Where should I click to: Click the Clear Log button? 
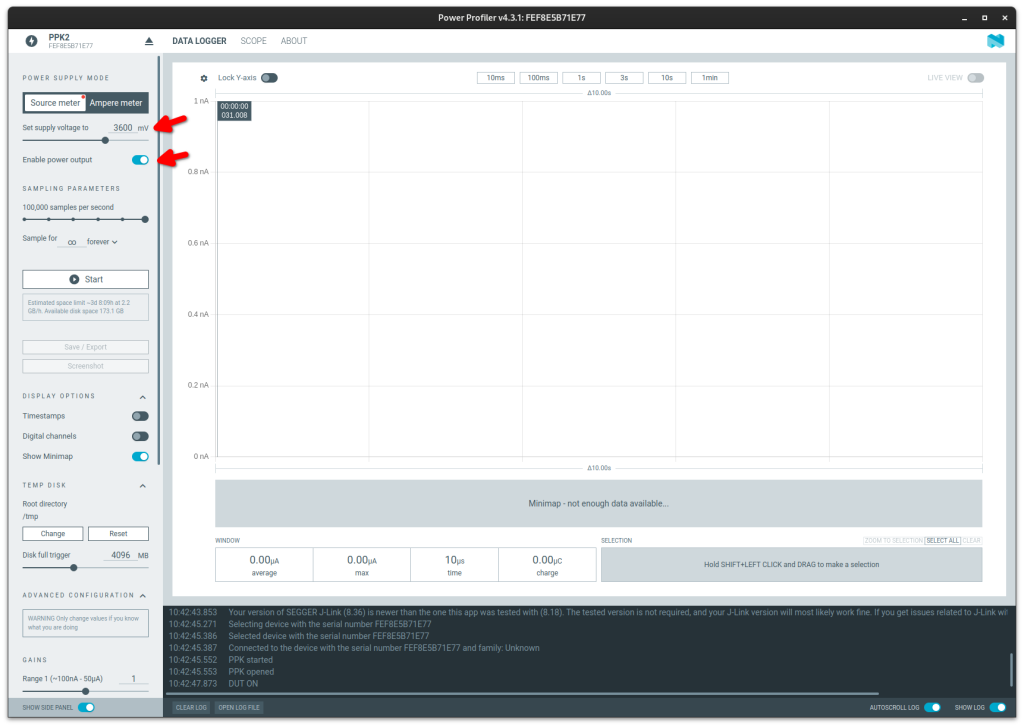(x=191, y=707)
